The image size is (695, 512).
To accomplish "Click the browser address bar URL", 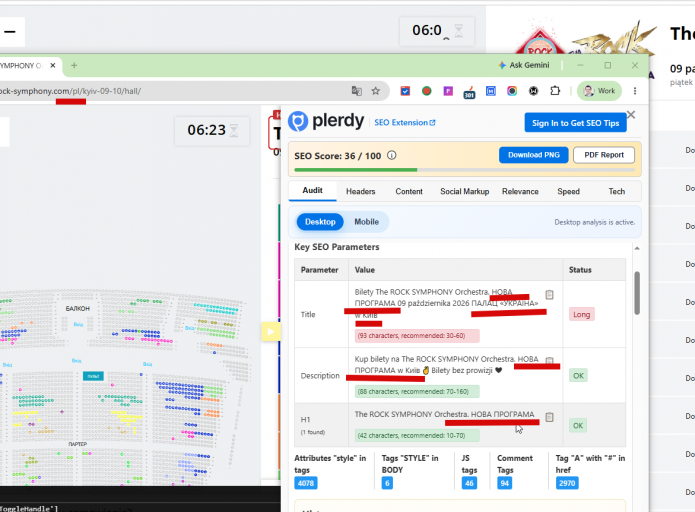I will click(71, 91).
